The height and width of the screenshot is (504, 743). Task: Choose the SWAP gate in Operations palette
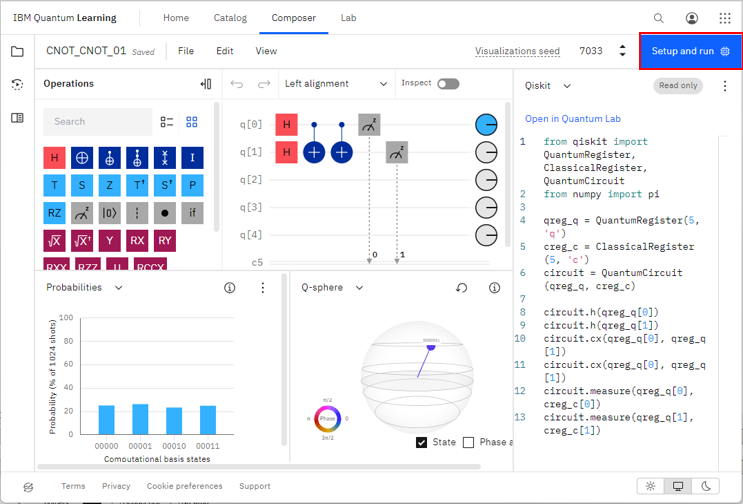(165, 158)
